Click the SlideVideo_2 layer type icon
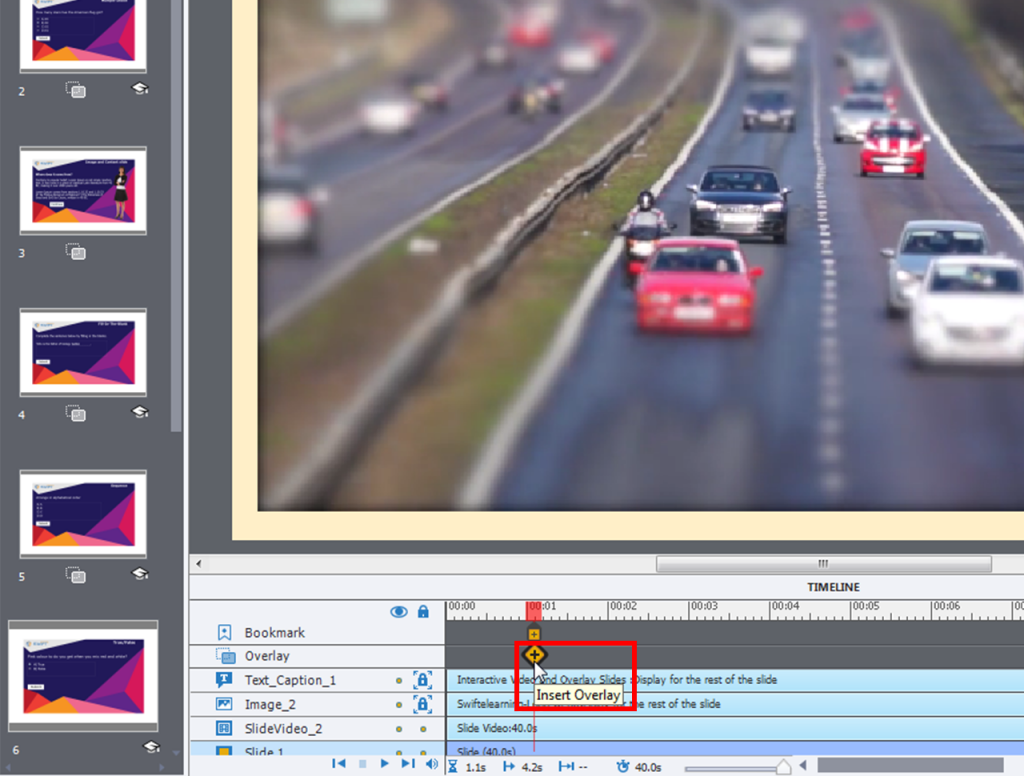Screen dimensions: 1024x776 (x=225, y=728)
